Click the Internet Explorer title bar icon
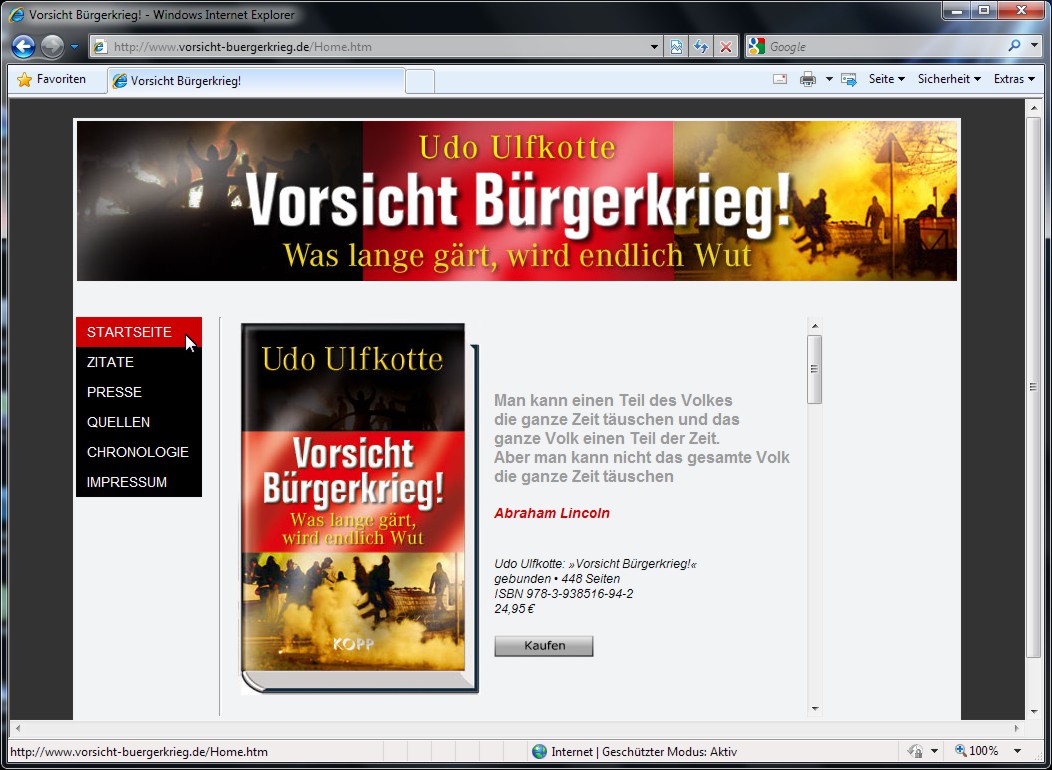1052x770 pixels. click(16, 14)
